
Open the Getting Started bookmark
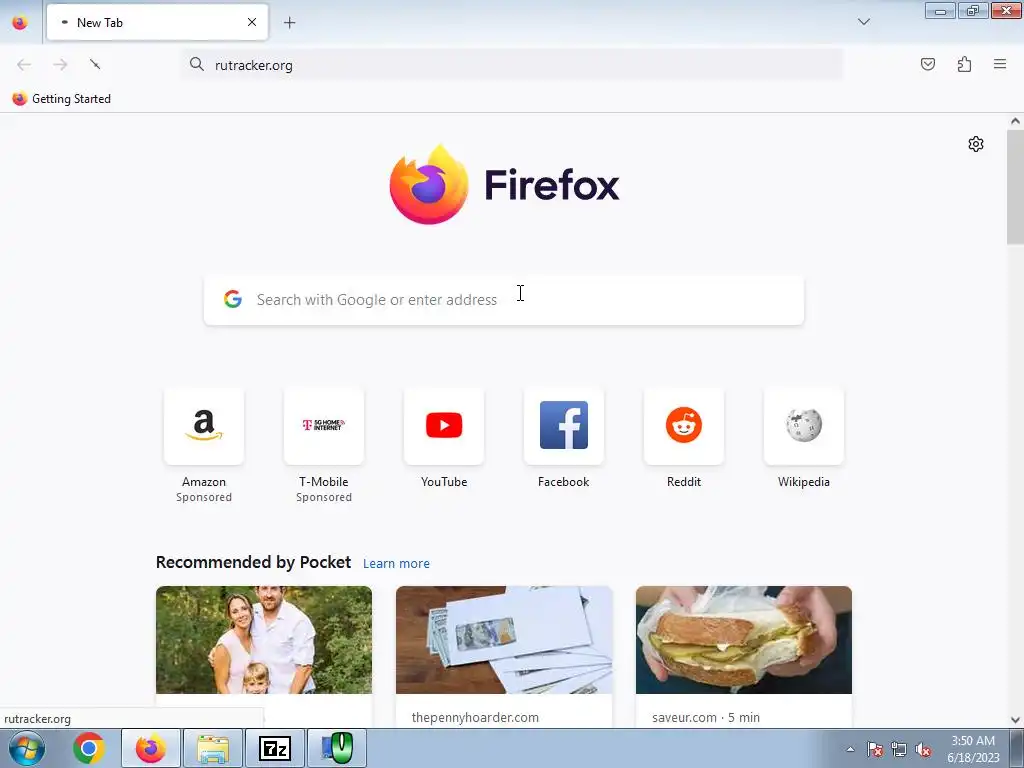tap(61, 99)
